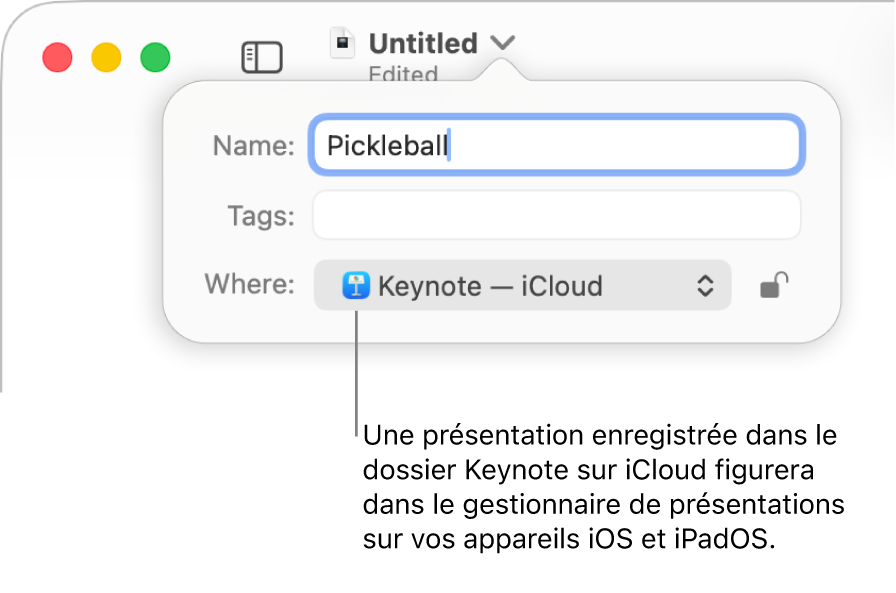896x593 pixels.
Task: Open the Keynote — iCloud dropdown
Action: [x=520, y=286]
